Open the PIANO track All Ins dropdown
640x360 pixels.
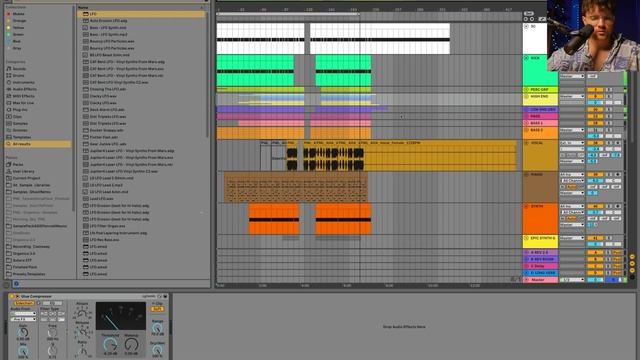(571, 174)
